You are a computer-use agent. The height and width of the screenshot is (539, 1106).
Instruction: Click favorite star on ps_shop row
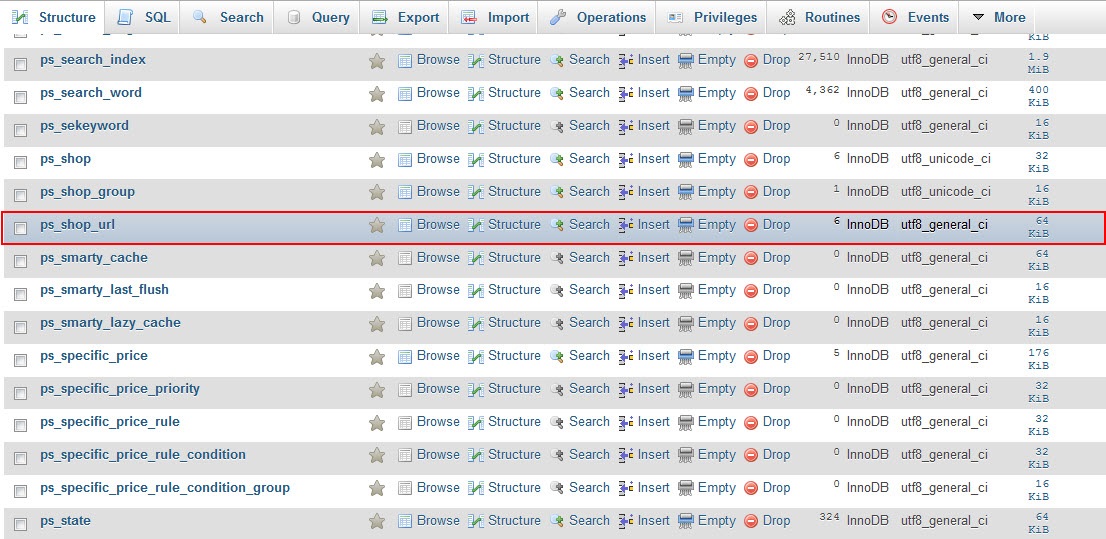(x=377, y=159)
